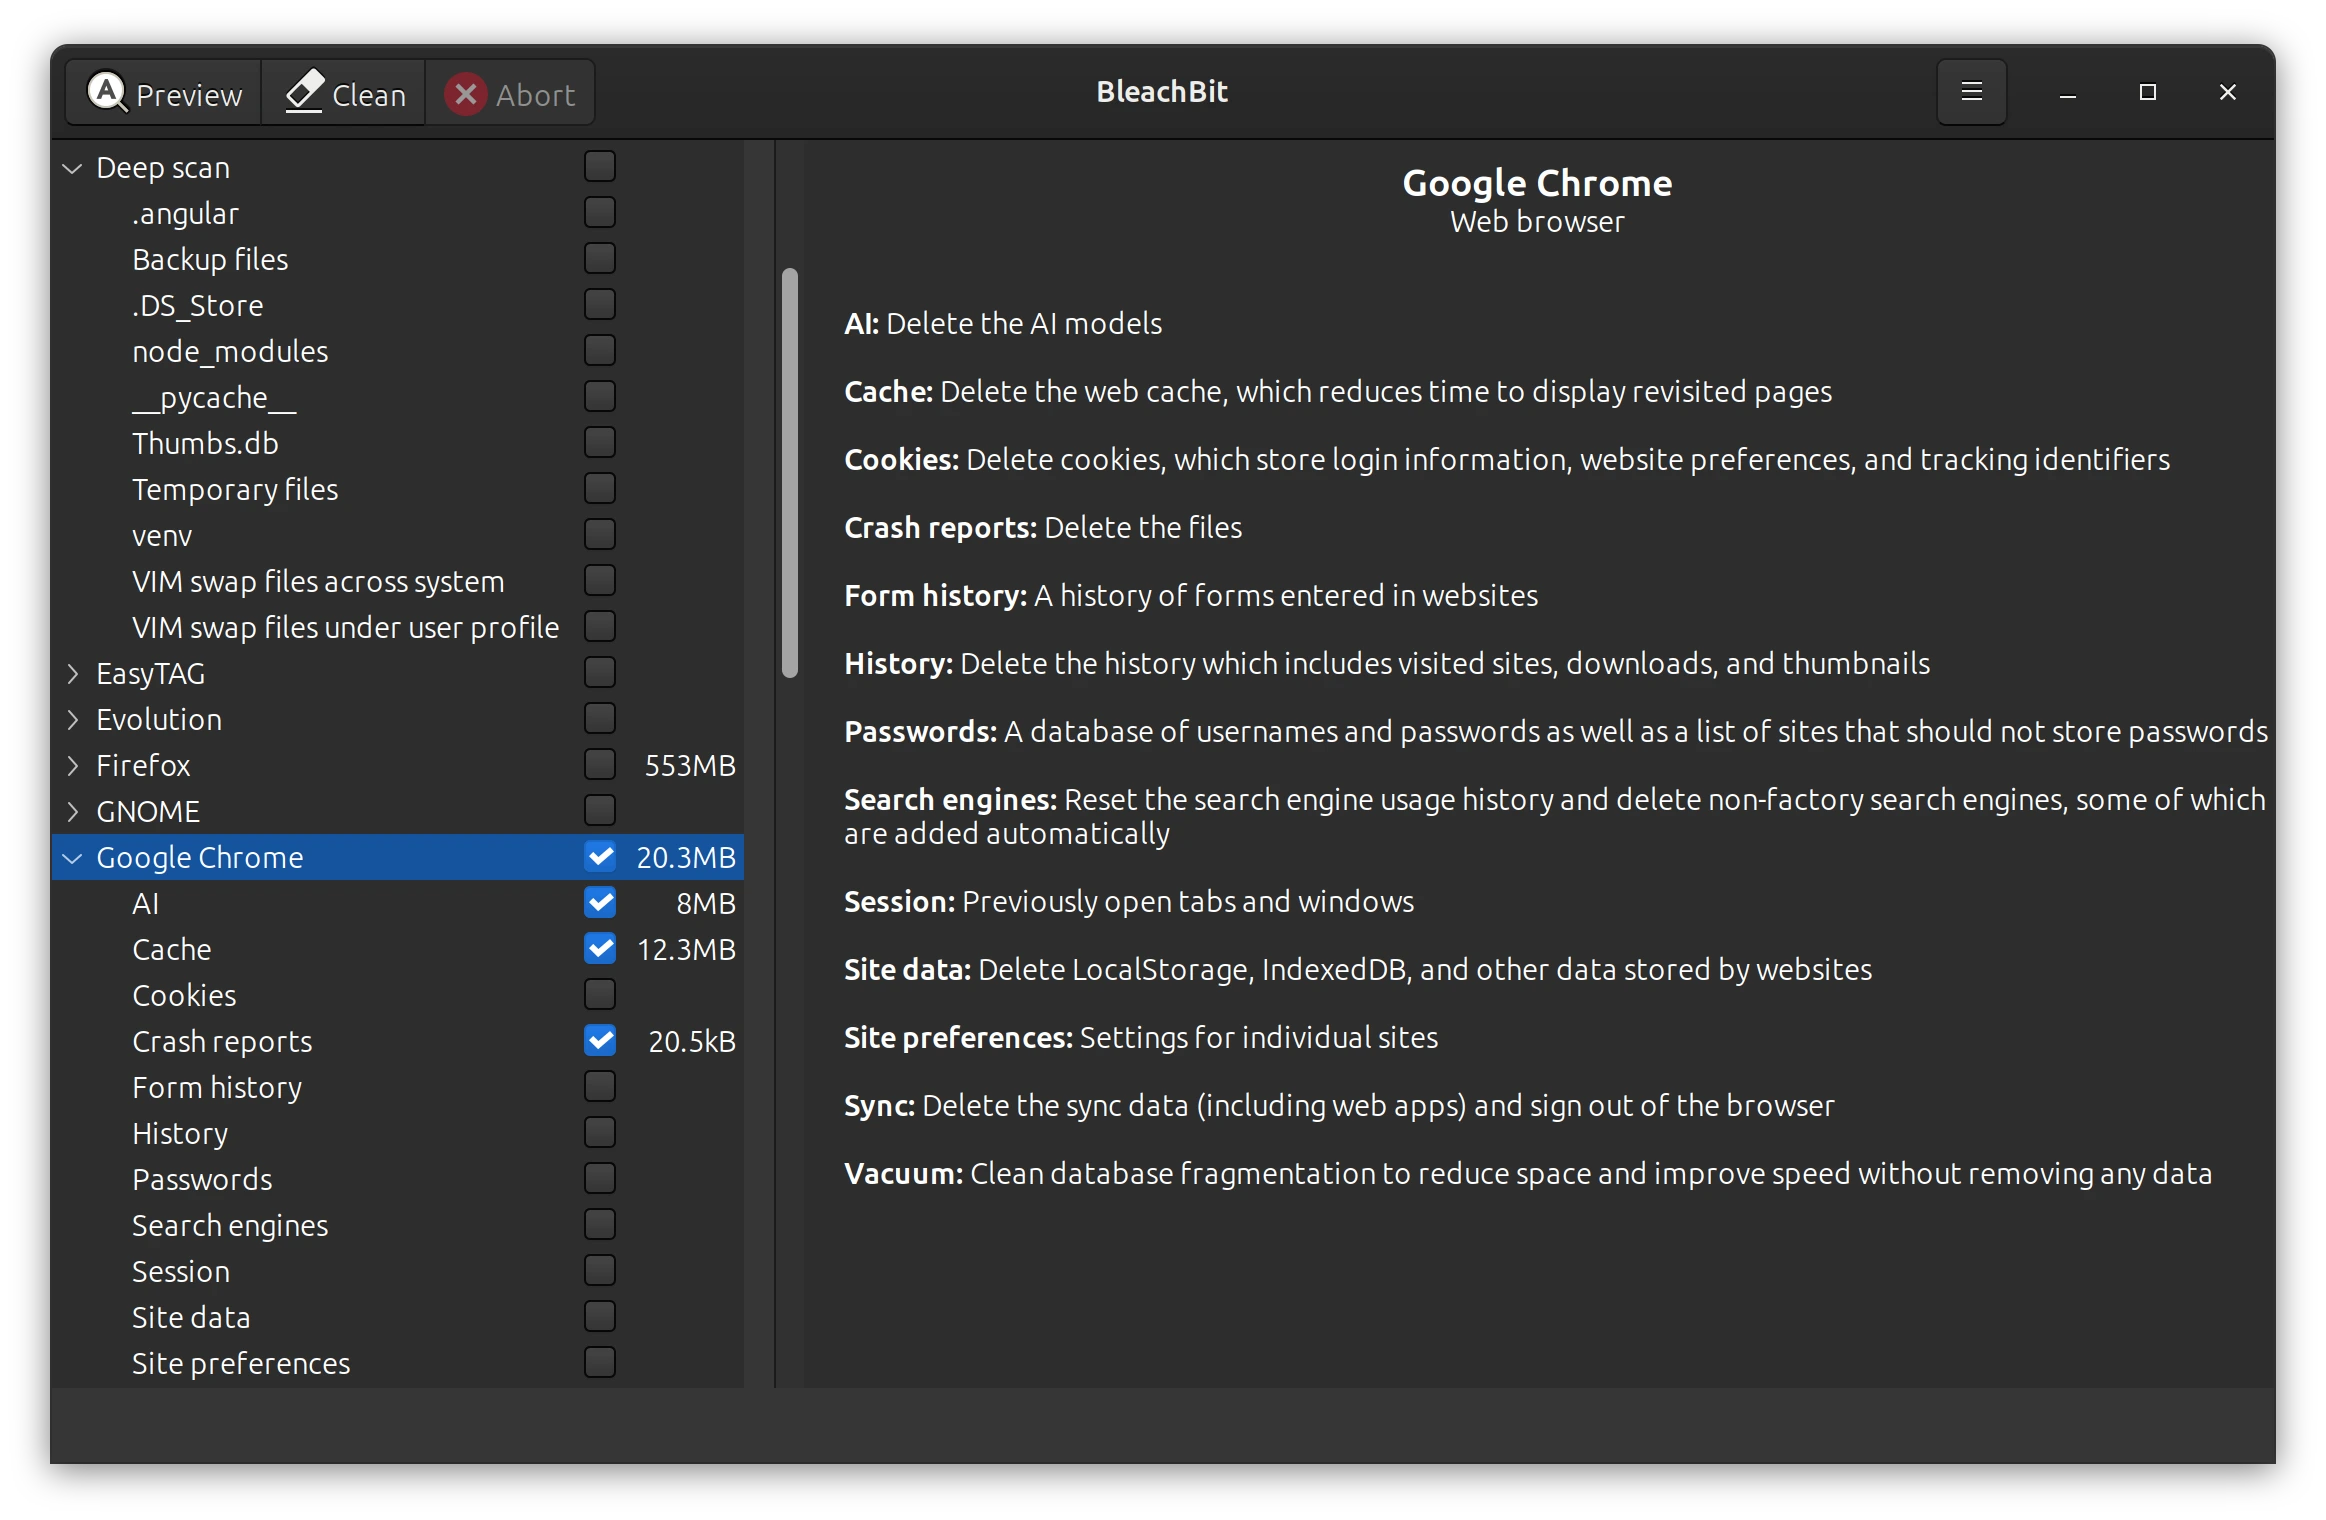The height and width of the screenshot is (1520, 2326).
Task: Click the Clean eraser icon
Action: pyautogui.click(x=304, y=93)
